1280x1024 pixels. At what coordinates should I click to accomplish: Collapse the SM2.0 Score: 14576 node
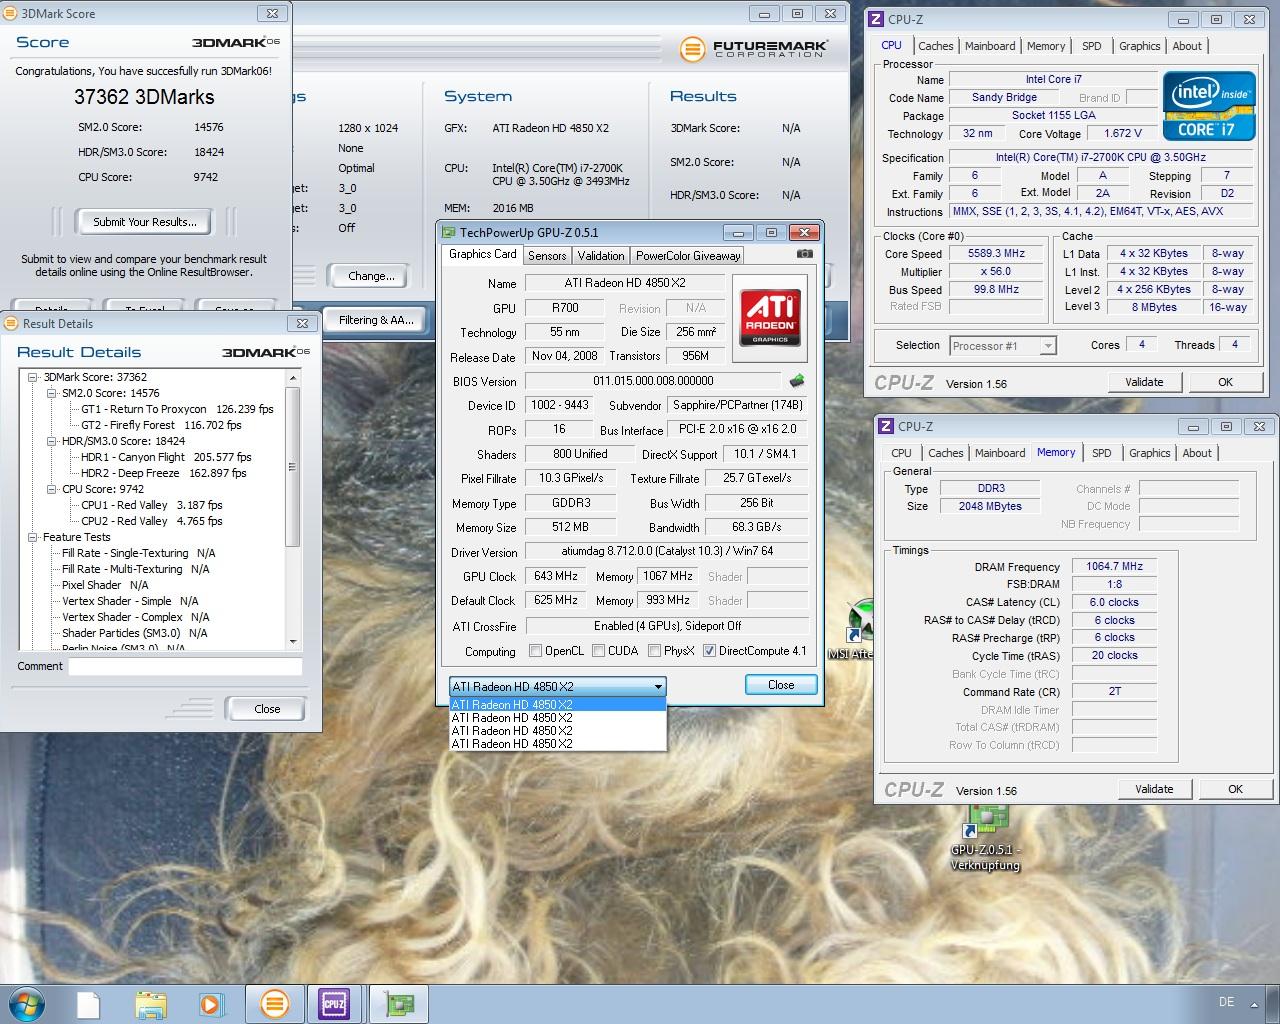click(52, 393)
